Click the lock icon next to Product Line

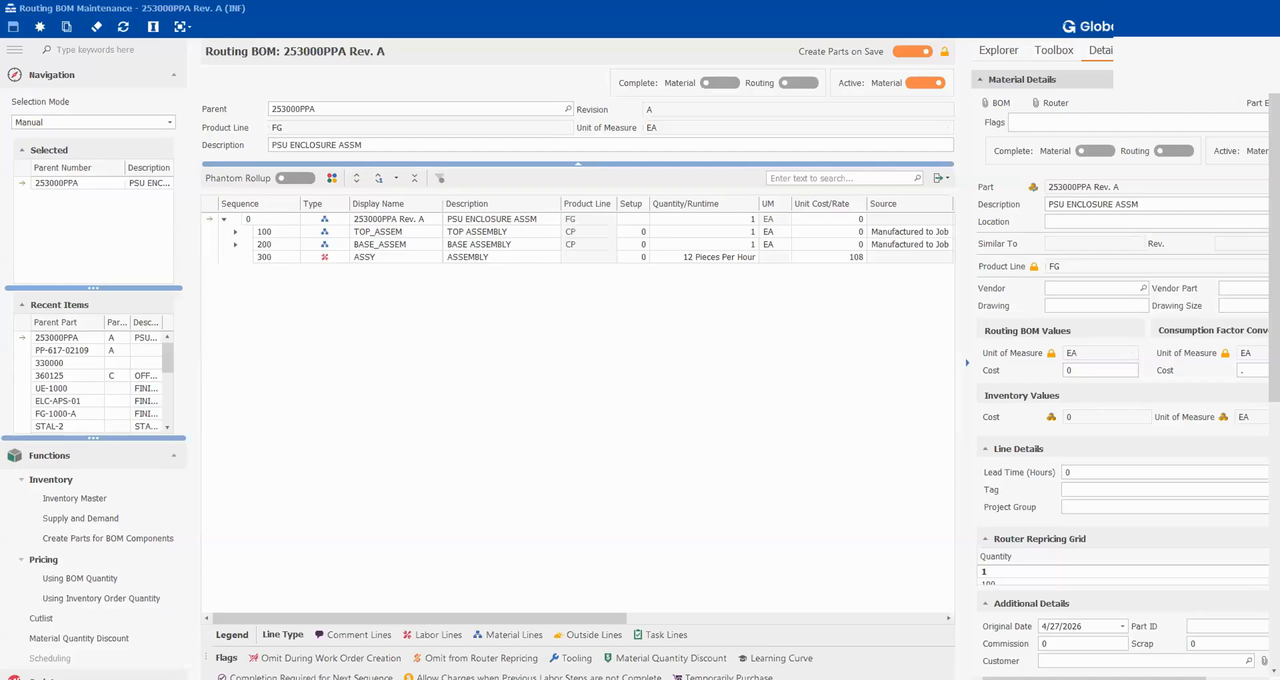1034,267
